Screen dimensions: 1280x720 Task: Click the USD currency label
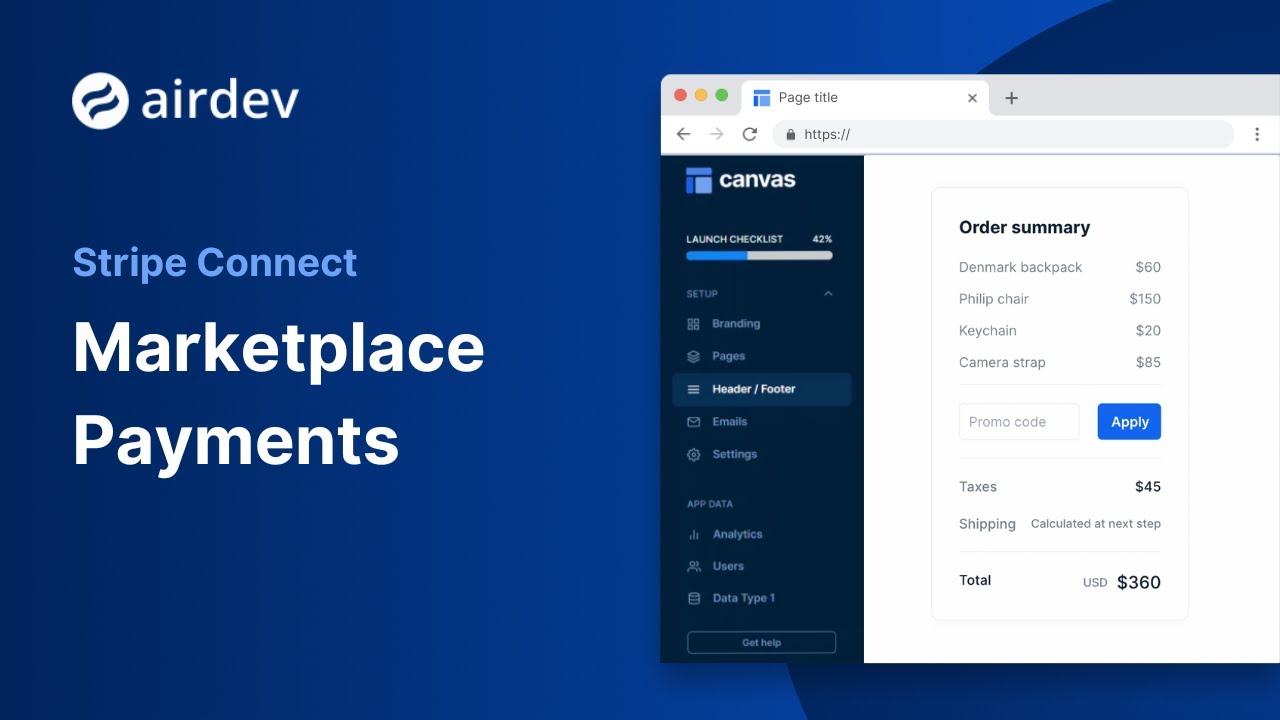(1095, 583)
